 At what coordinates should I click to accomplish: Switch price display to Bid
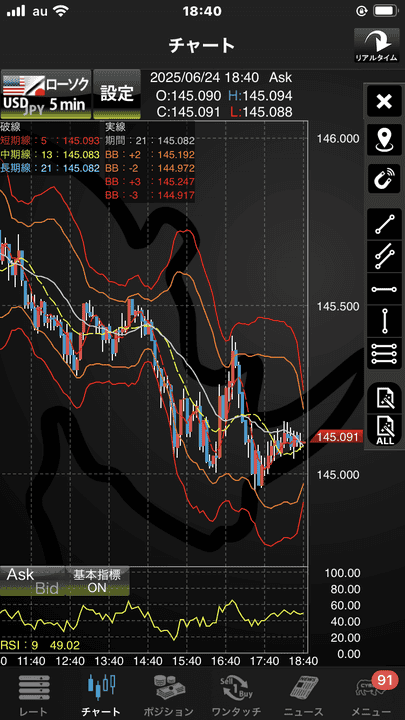pyautogui.click(x=47, y=588)
